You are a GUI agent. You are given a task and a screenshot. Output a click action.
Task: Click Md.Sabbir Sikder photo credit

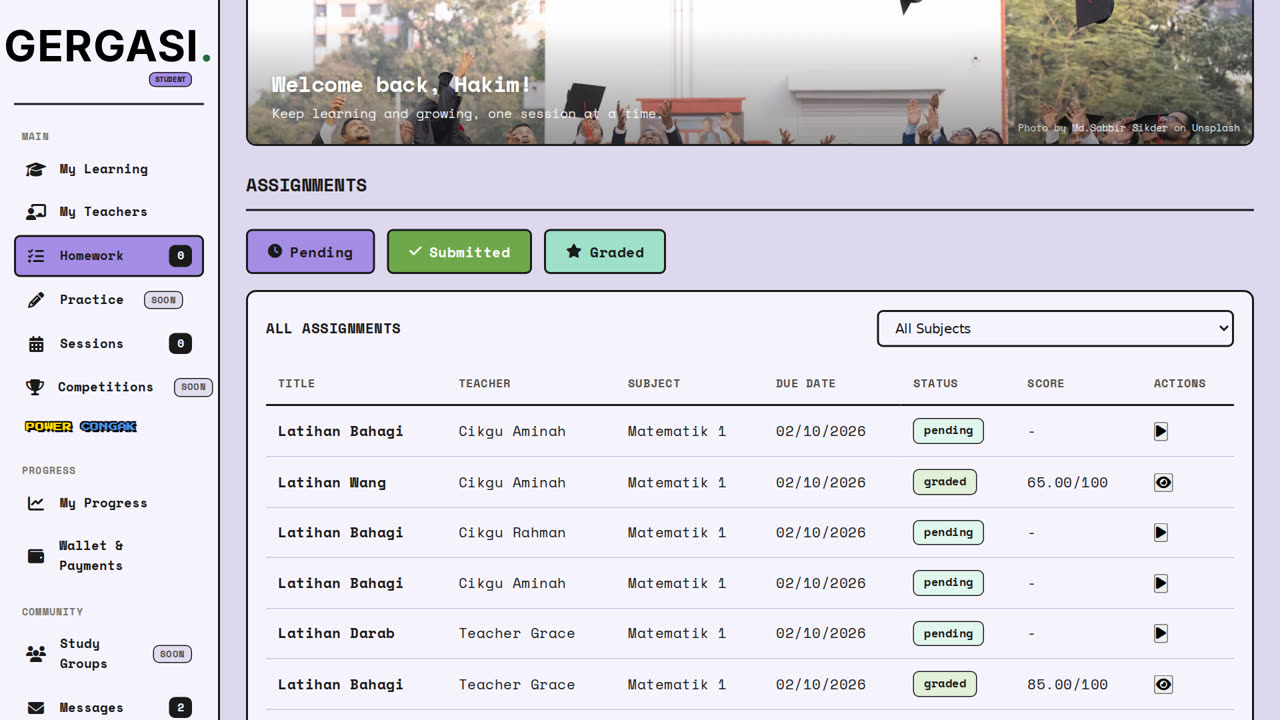pyautogui.click(x=1120, y=128)
